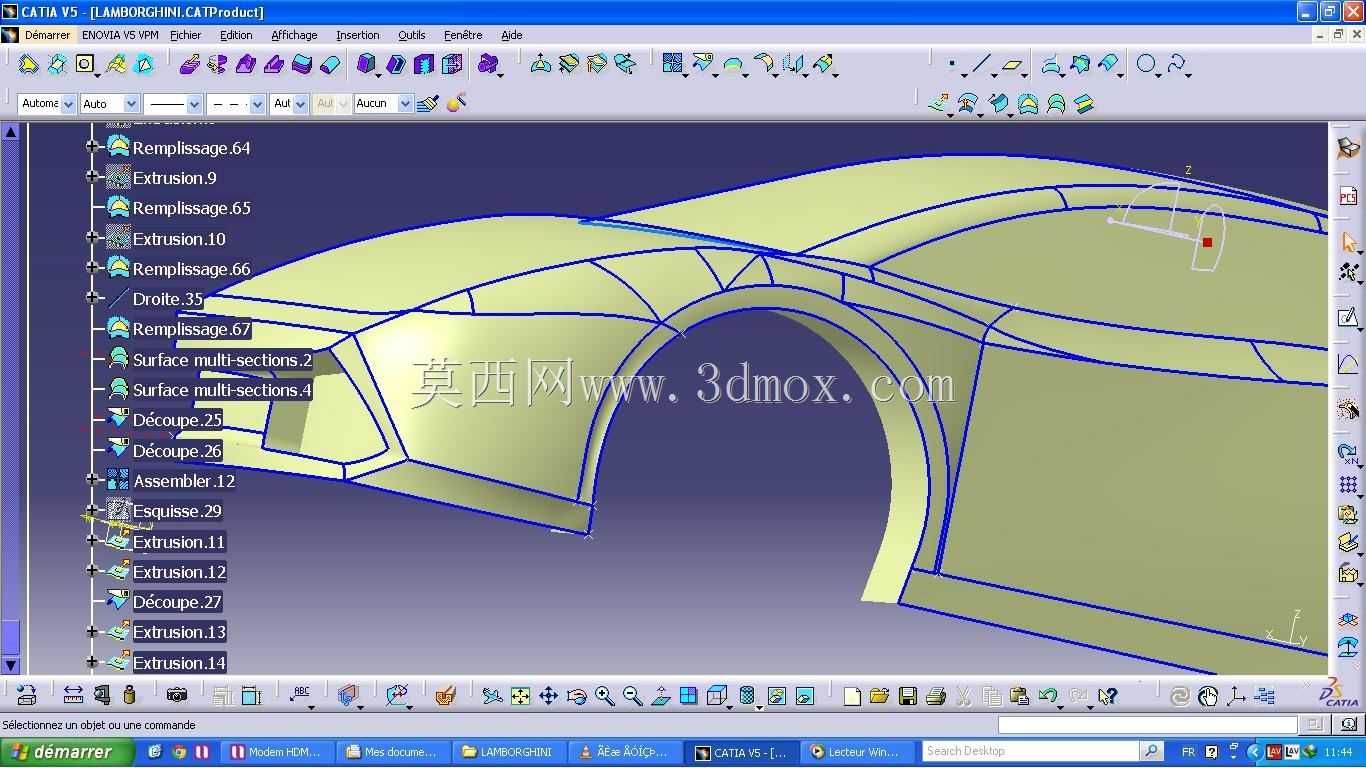
Task: Select Droite.35 in the tree
Action: (x=168, y=299)
